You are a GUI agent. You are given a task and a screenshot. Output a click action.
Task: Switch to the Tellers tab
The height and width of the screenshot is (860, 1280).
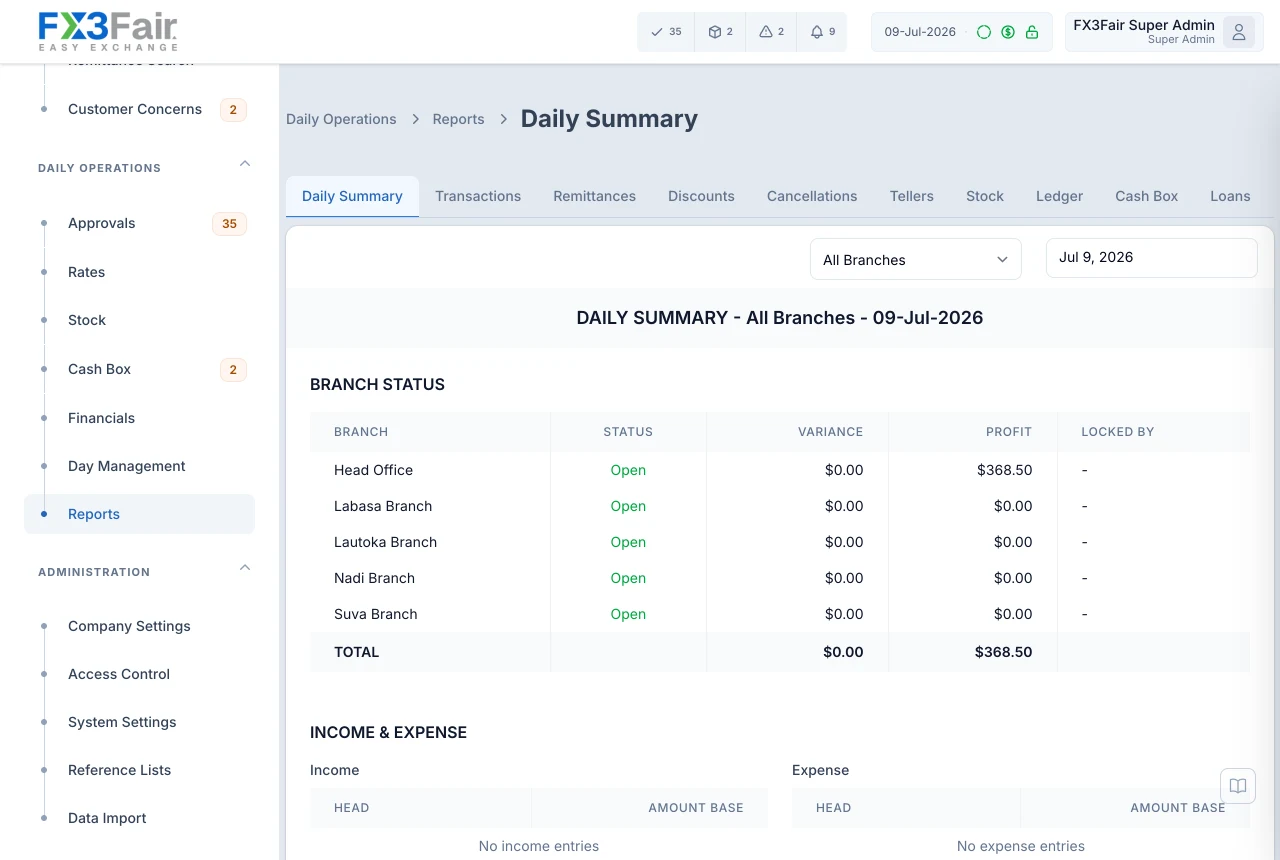912,196
